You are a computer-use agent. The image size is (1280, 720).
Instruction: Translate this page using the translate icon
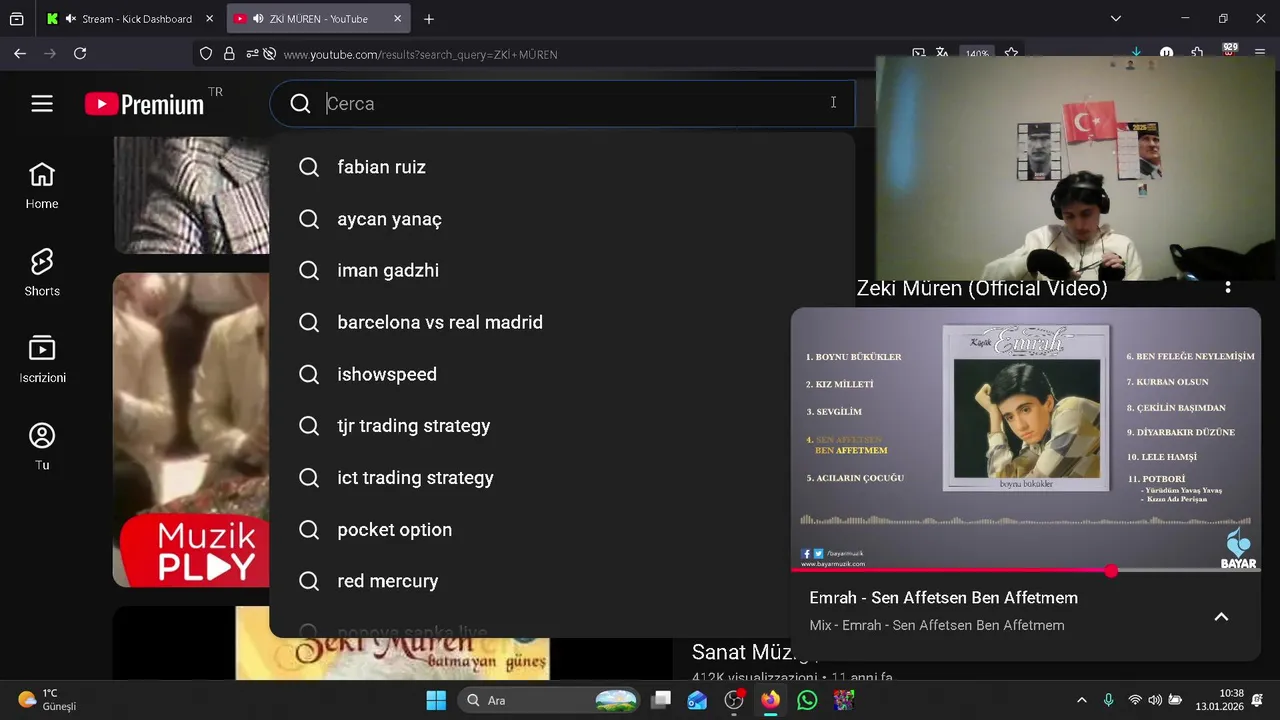(x=942, y=54)
